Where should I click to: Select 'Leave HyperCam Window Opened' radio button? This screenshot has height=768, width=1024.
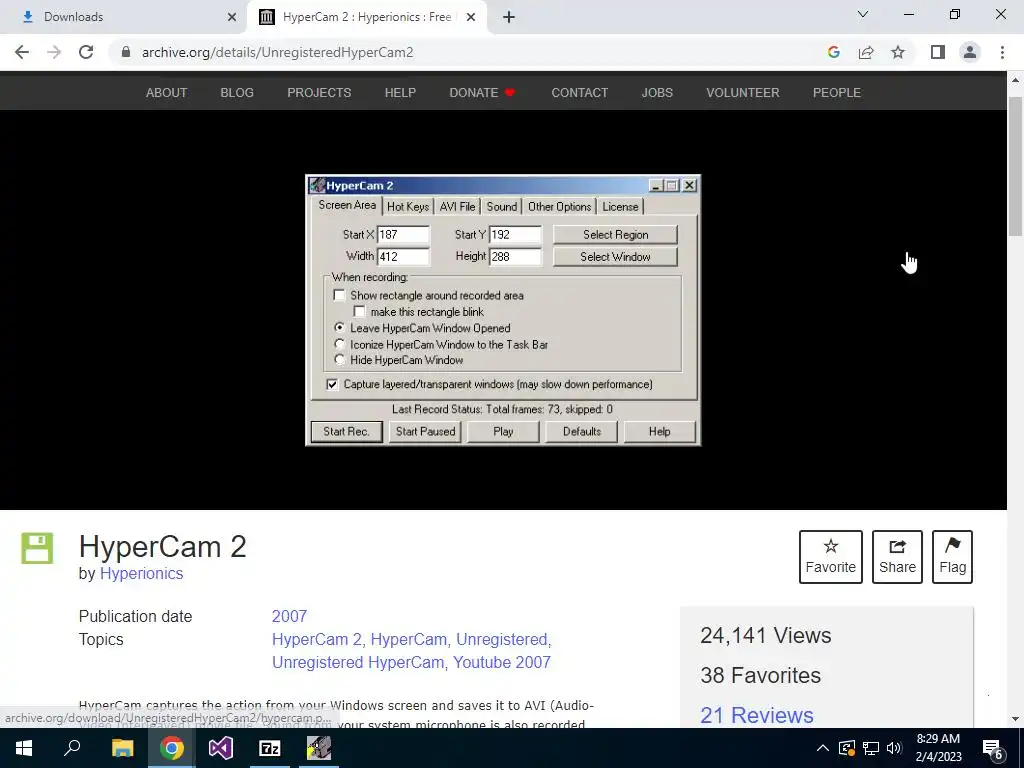(339, 327)
